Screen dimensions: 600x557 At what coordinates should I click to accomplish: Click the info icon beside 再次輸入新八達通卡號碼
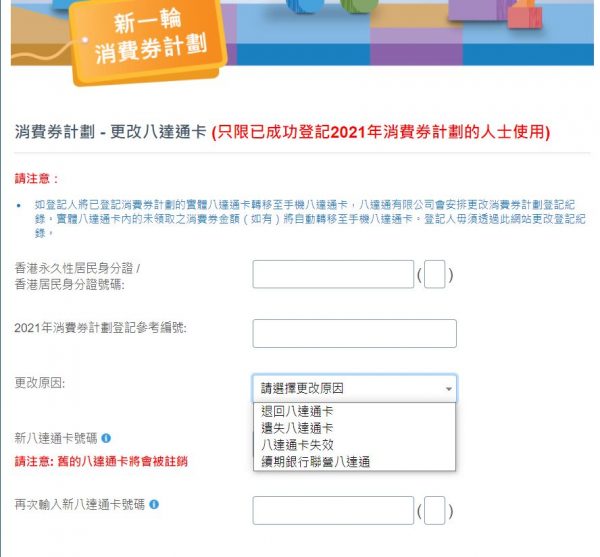pyautogui.click(x=154, y=505)
